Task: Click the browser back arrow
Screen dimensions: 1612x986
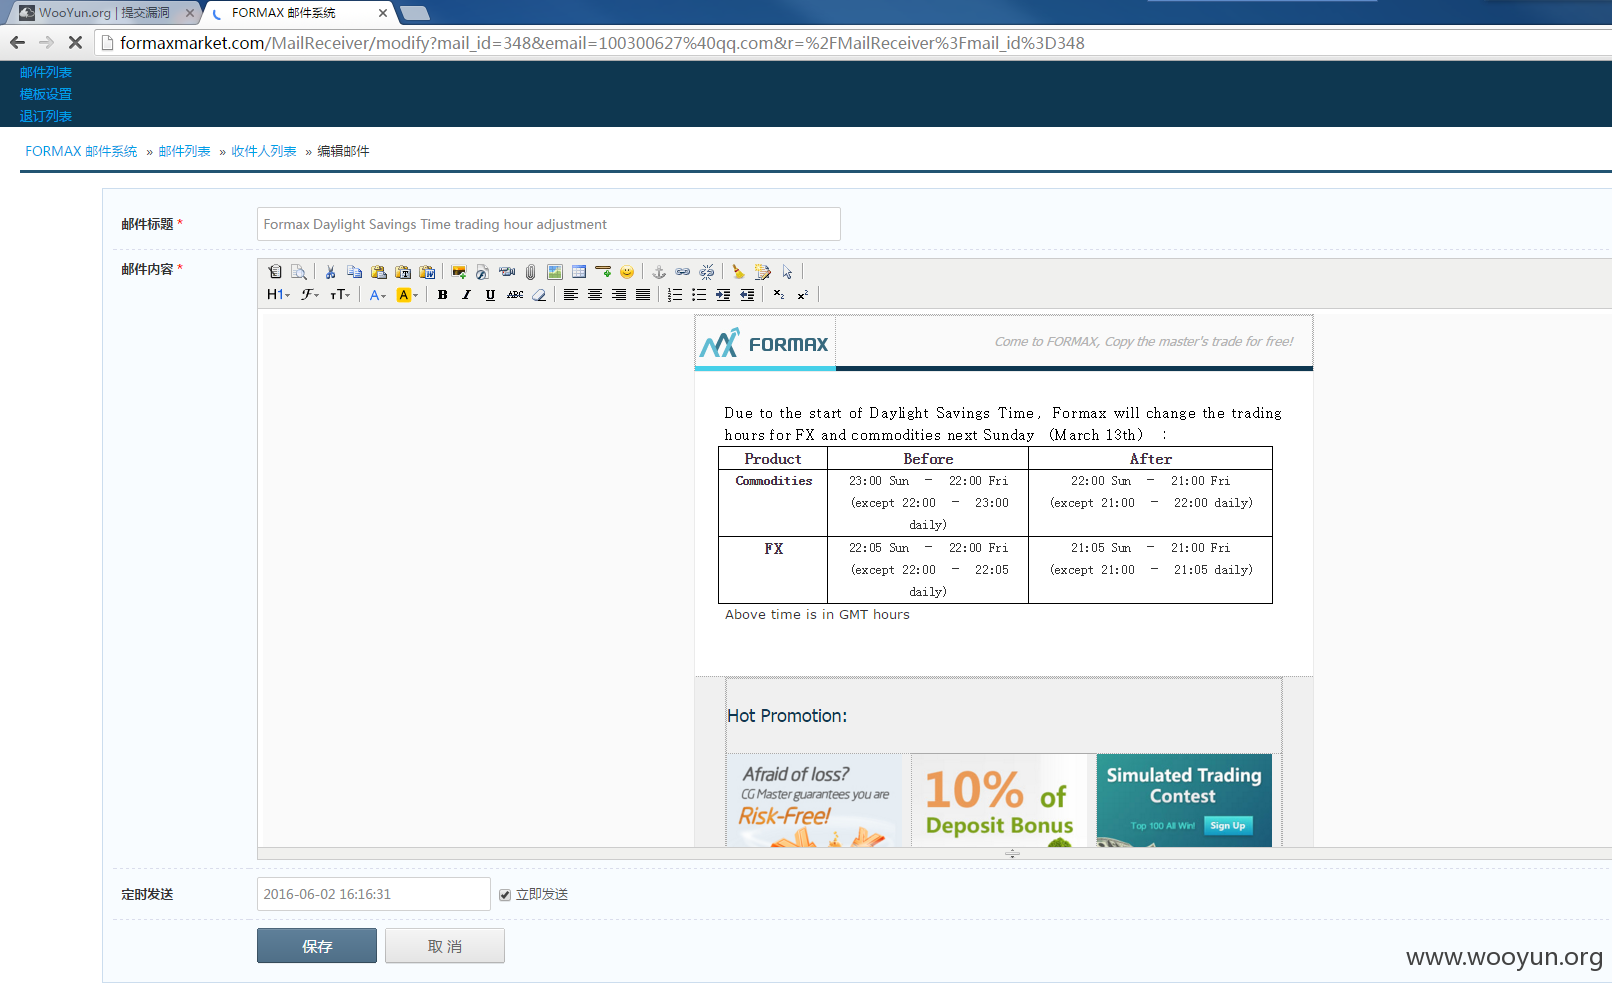Action: point(17,42)
